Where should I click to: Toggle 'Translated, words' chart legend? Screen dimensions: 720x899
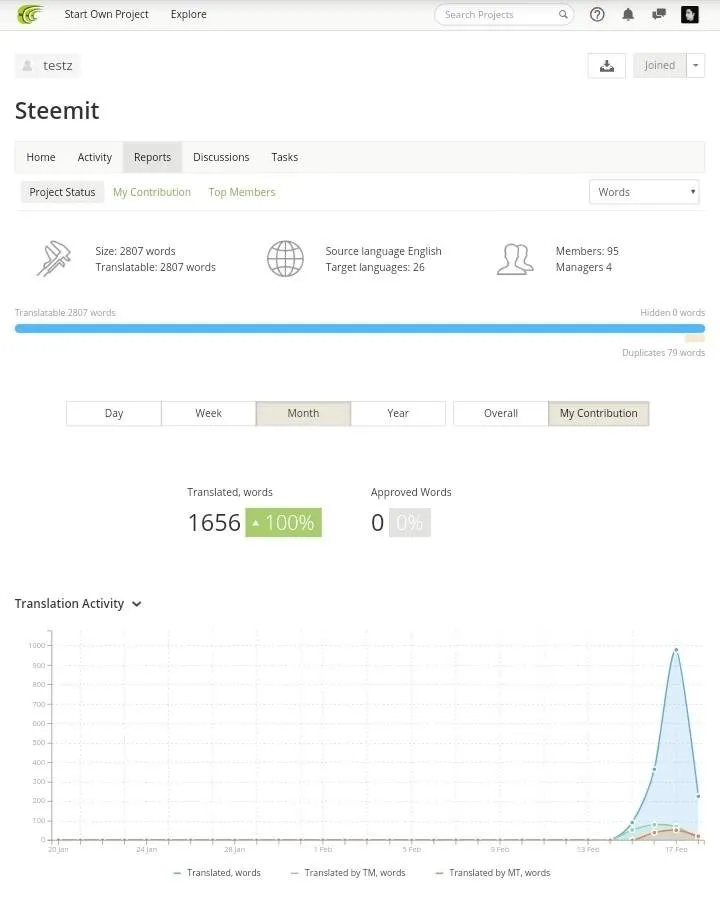pyautogui.click(x=217, y=873)
